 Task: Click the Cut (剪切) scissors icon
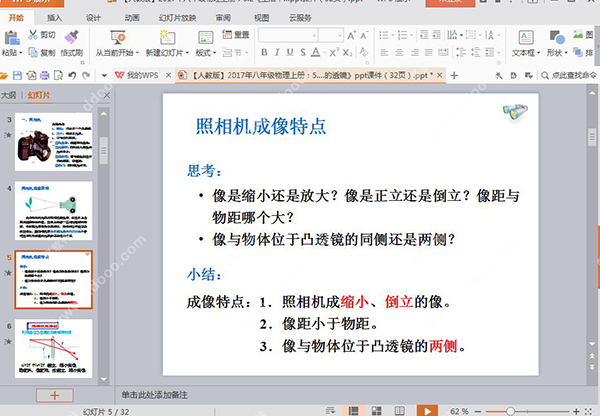(x=33, y=35)
